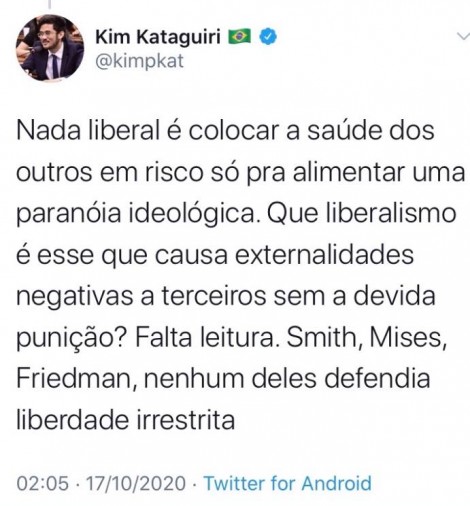Click the phrase "liberdade irrestrita" ending the tweet
This screenshot has height=506, width=470.
pyautogui.click(x=126, y=420)
